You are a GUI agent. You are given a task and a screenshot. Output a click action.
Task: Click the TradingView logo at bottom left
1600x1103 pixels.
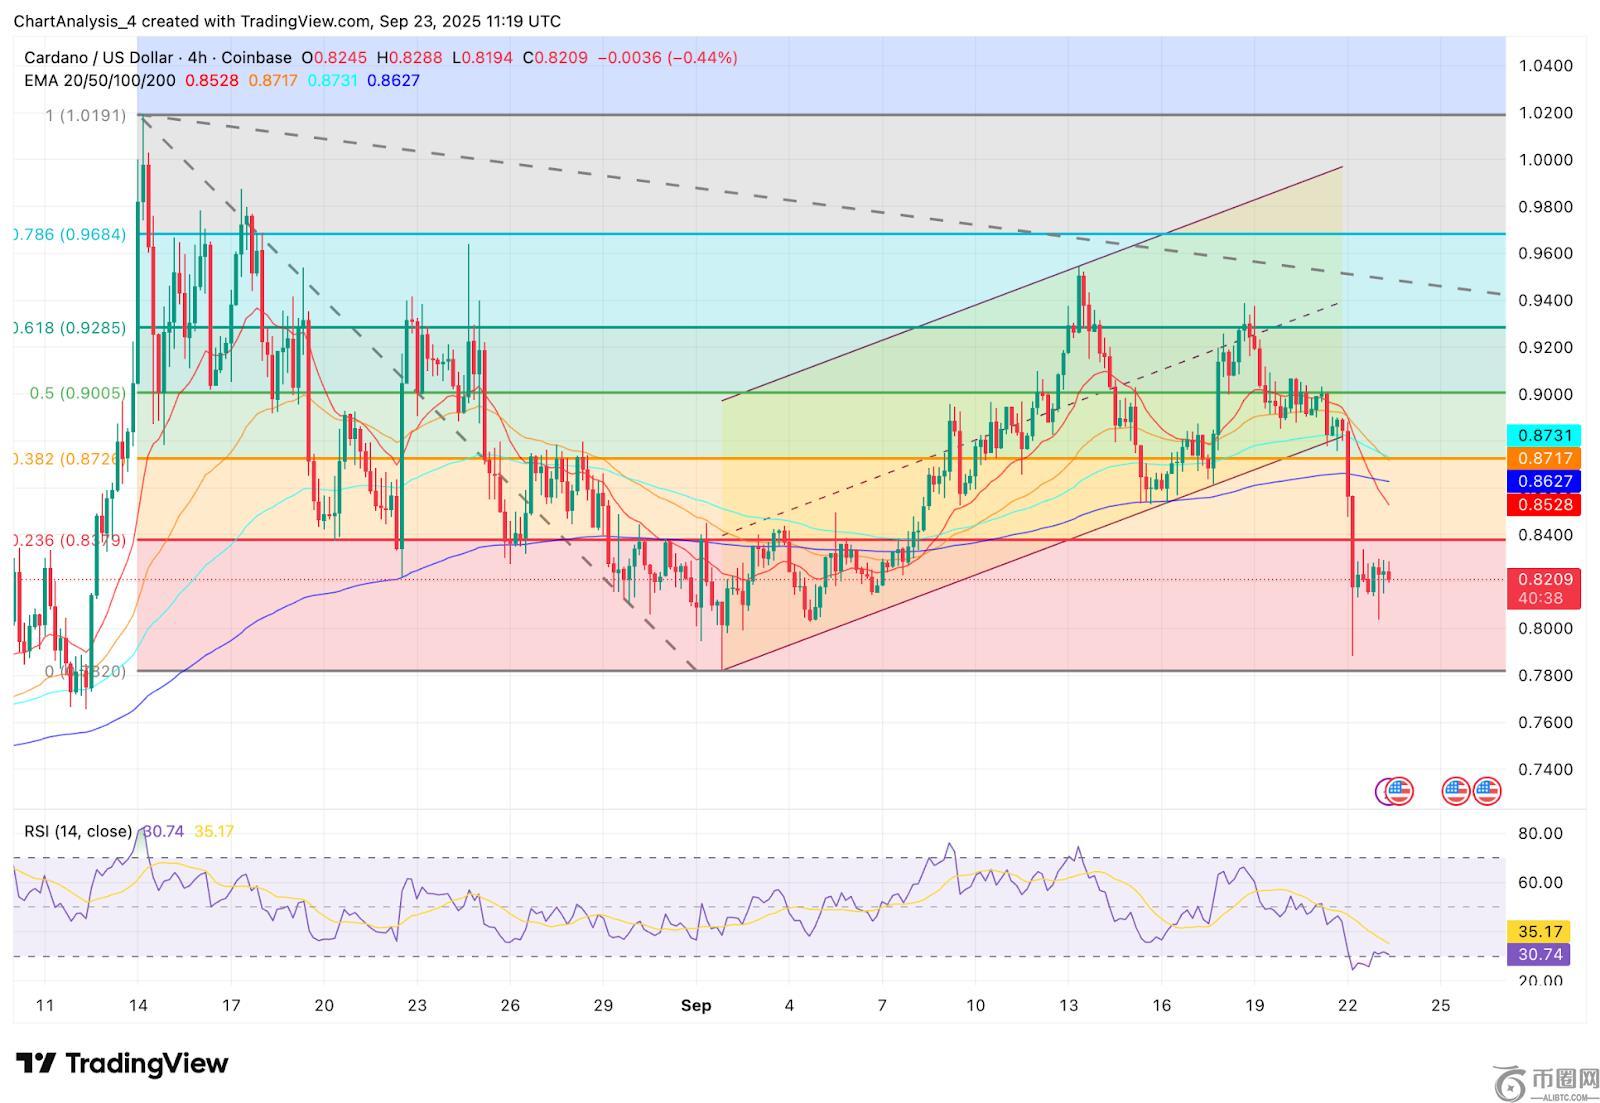pyautogui.click(x=122, y=1063)
